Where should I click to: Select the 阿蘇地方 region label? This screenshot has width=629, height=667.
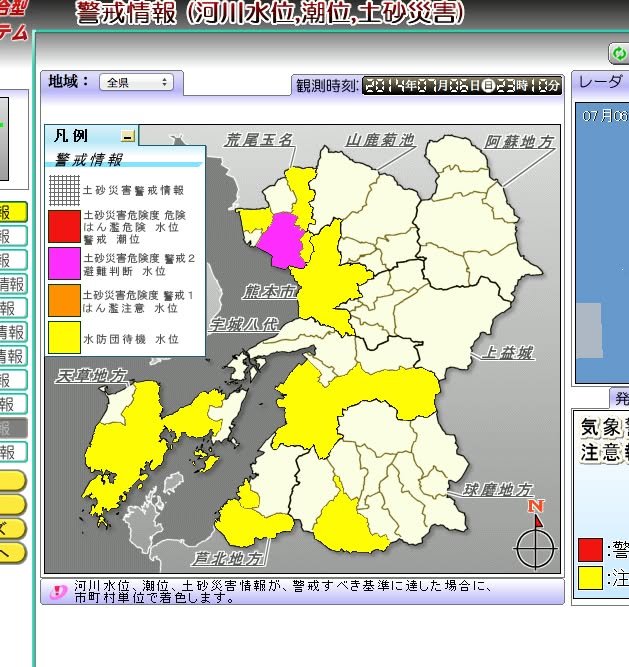point(520,142)
